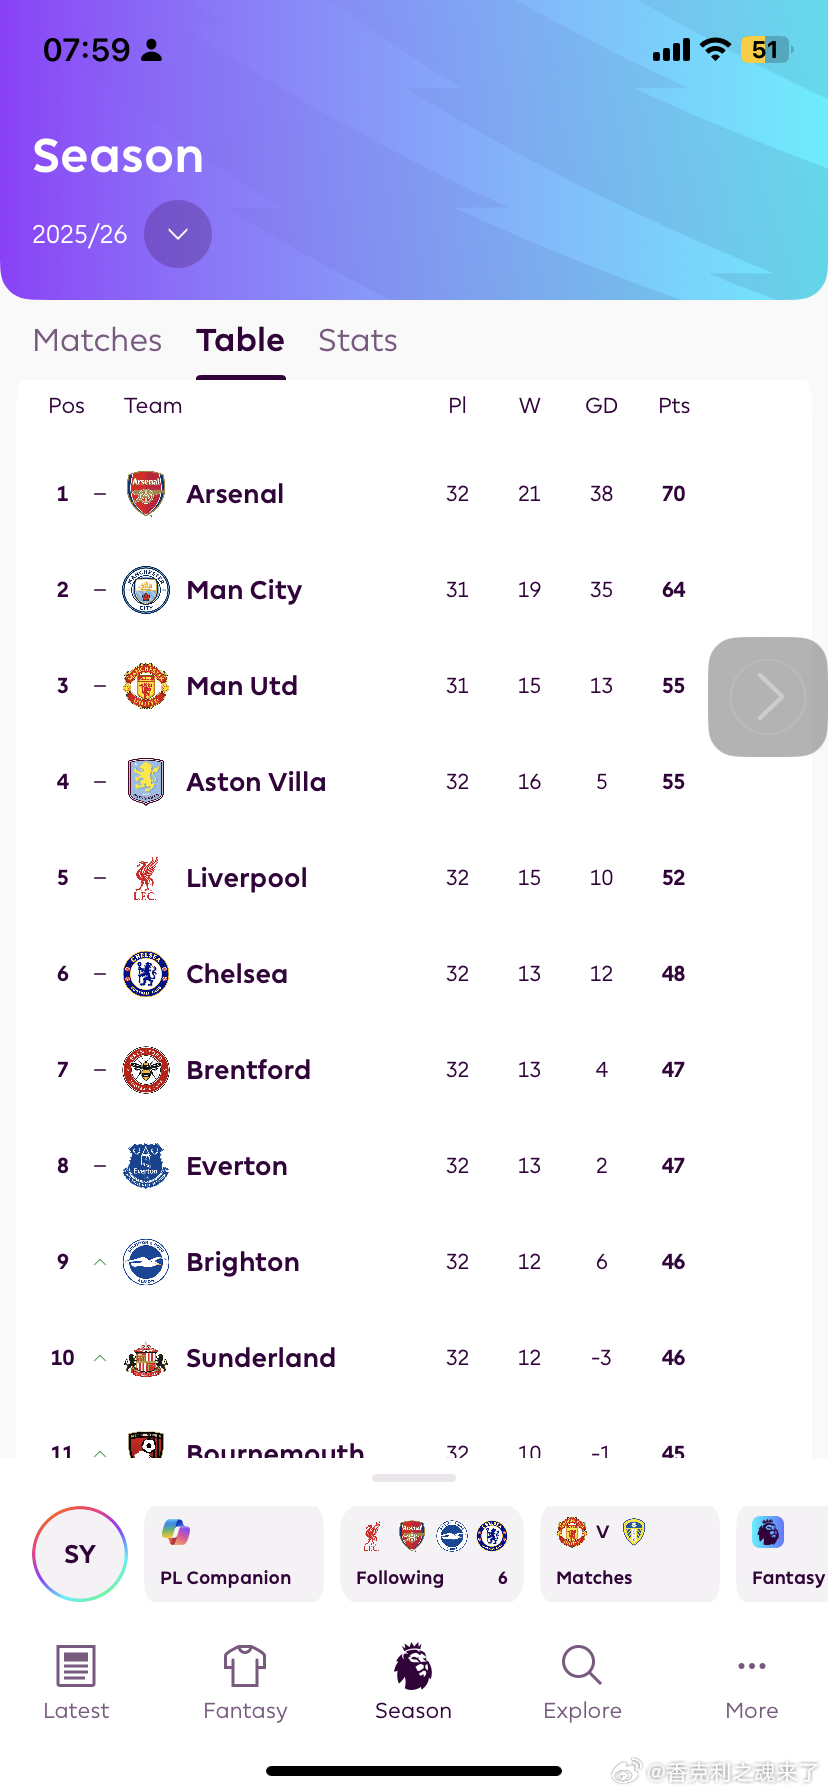Open the PL Companion card
The height and width of the screenshot is (1792, 828).
coord(234,1554)
